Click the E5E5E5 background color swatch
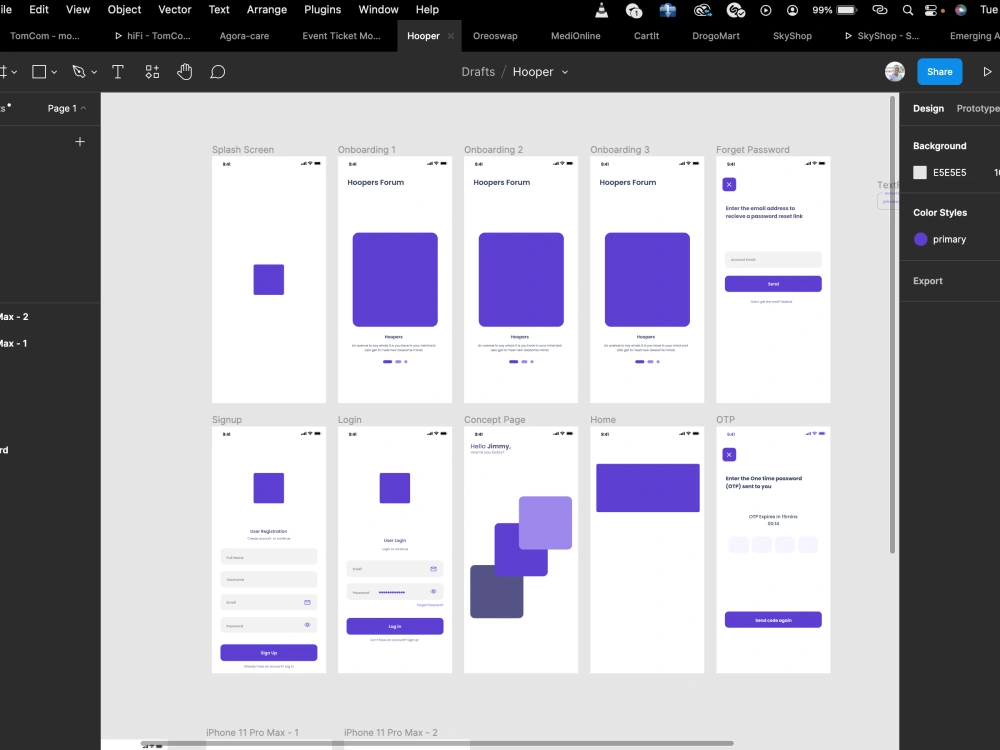Viewport: 1000px width, 750px height. pyautogui.click(x=920, y=172)
